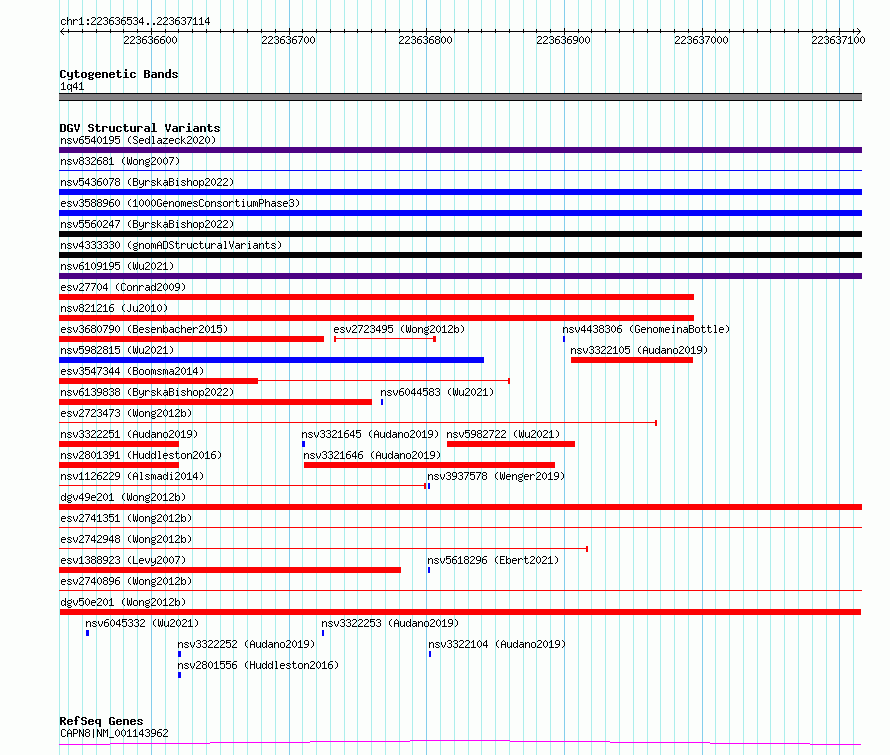The image size is (890, 755).
Task: Click nsv6045332 (Wu2021) label
Action: [142, 623]
